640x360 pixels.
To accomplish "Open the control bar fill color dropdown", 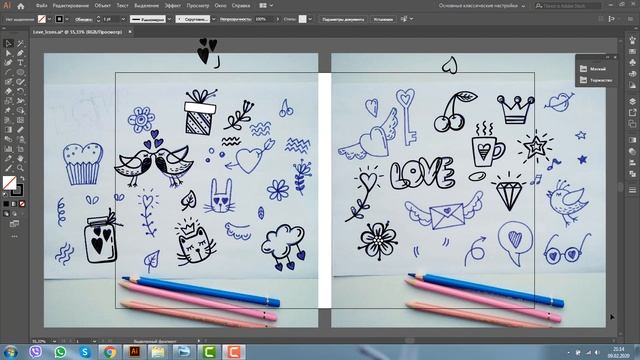I will pos(49,19).
